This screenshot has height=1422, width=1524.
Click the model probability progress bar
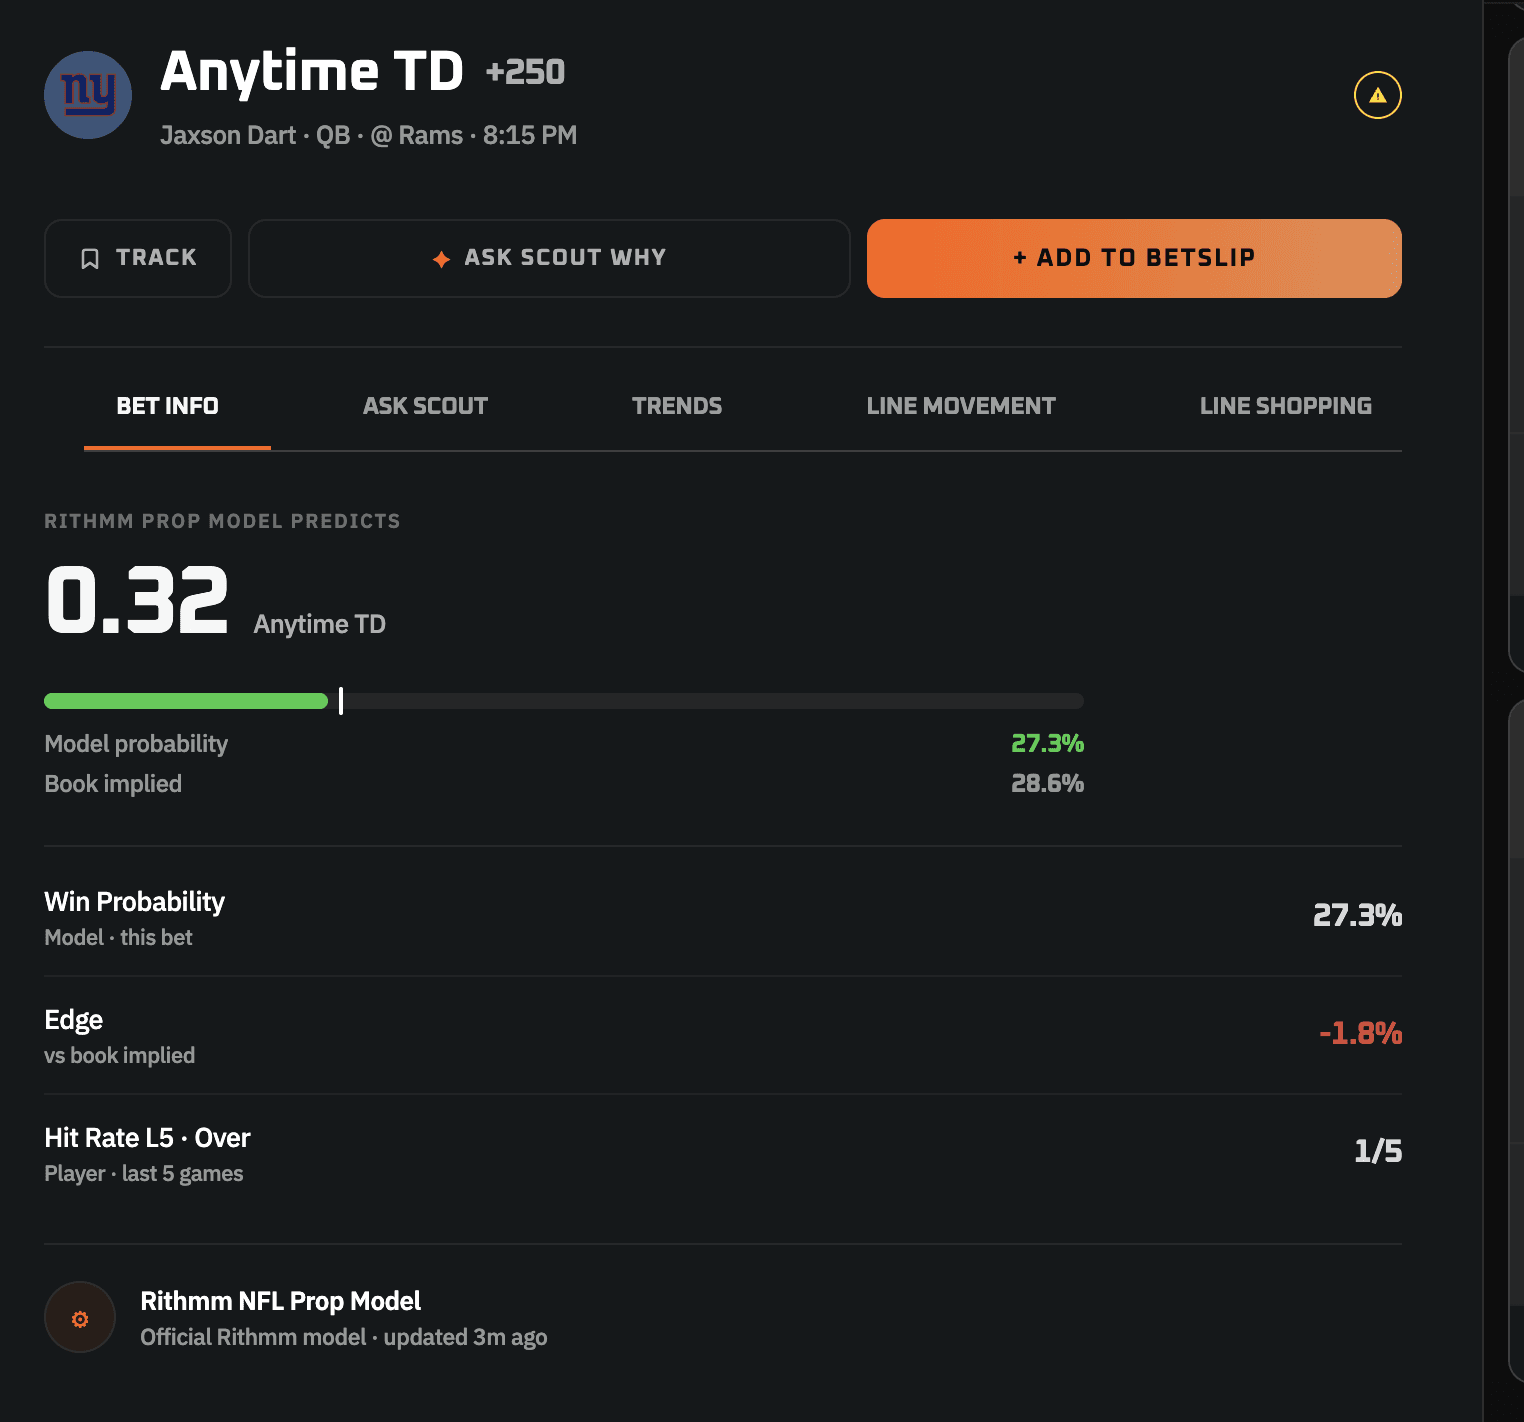point(564,701)
